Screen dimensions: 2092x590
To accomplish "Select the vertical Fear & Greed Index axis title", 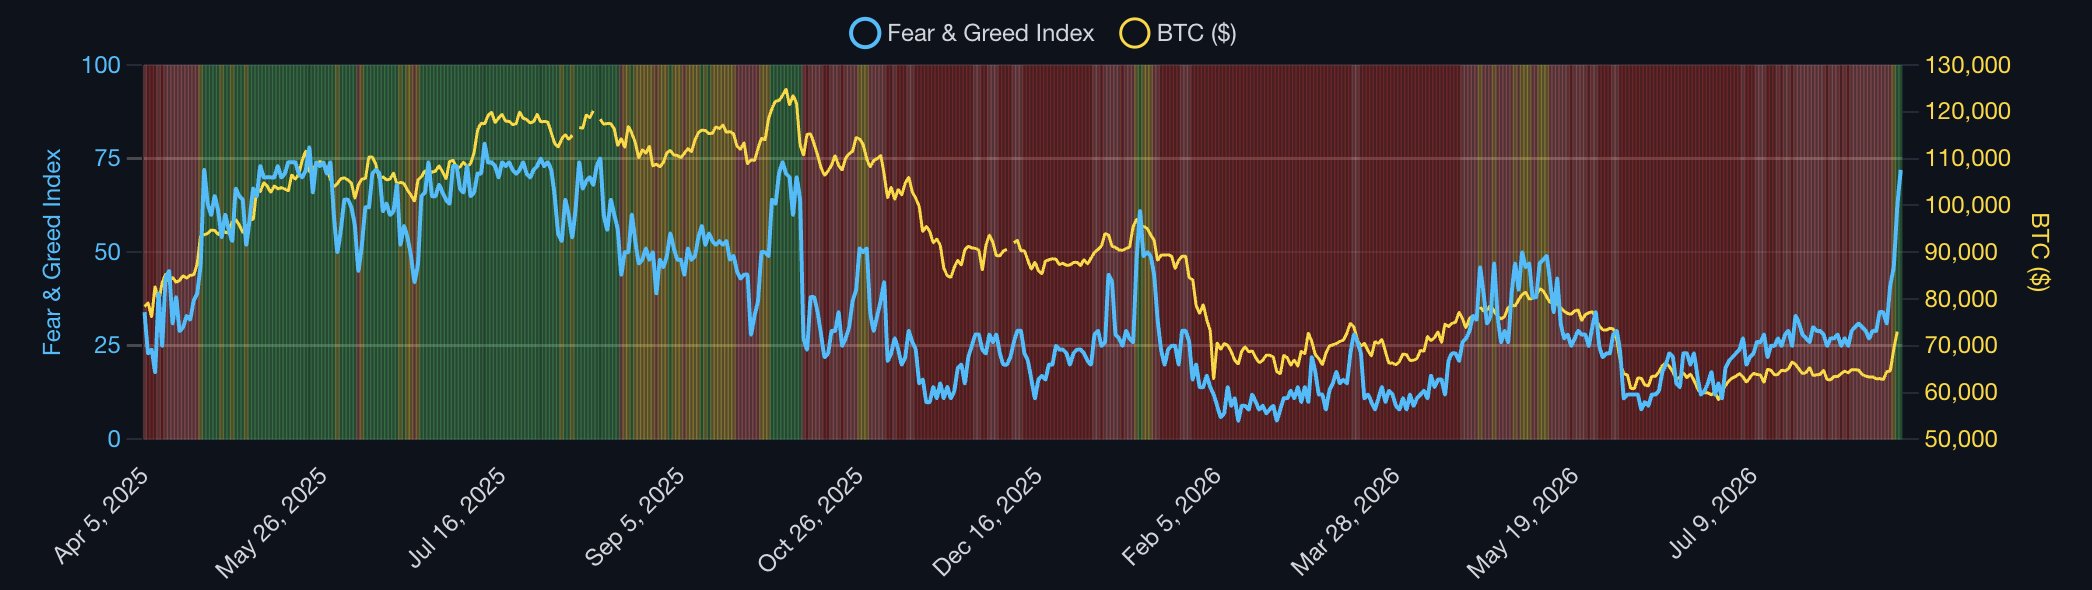I will (52, 252).
